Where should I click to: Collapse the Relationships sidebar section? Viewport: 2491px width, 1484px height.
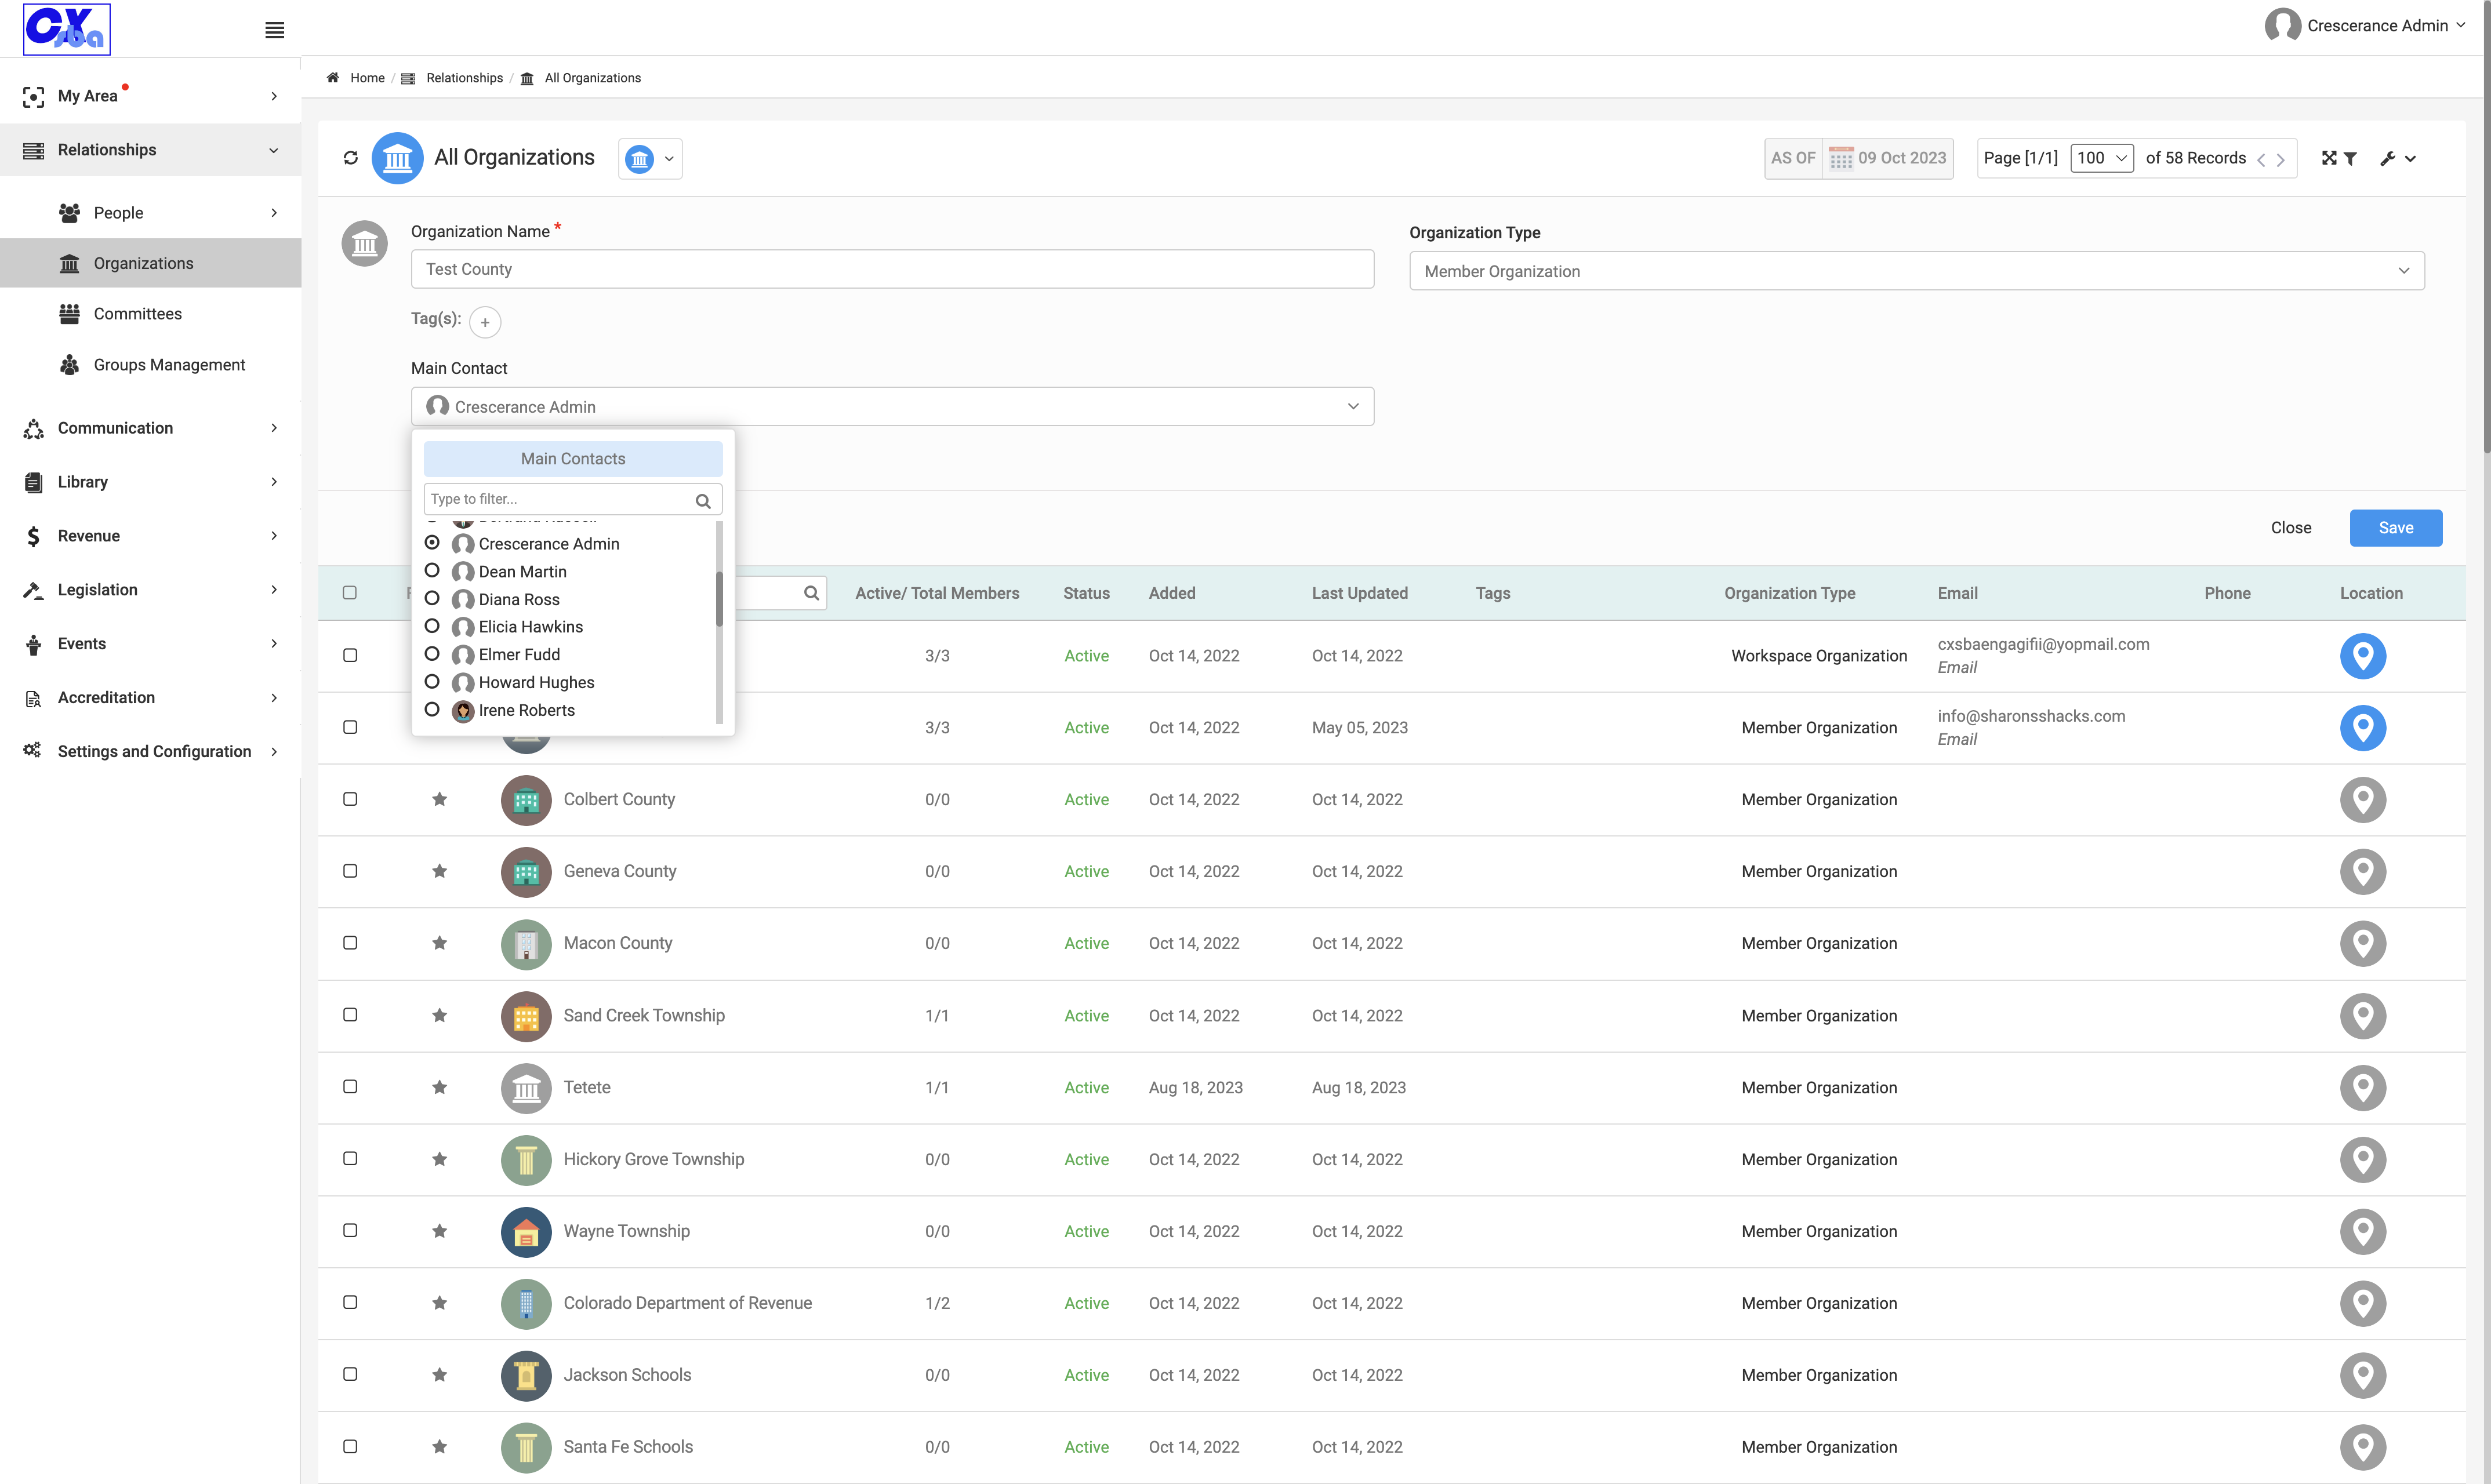pos(150,150)
